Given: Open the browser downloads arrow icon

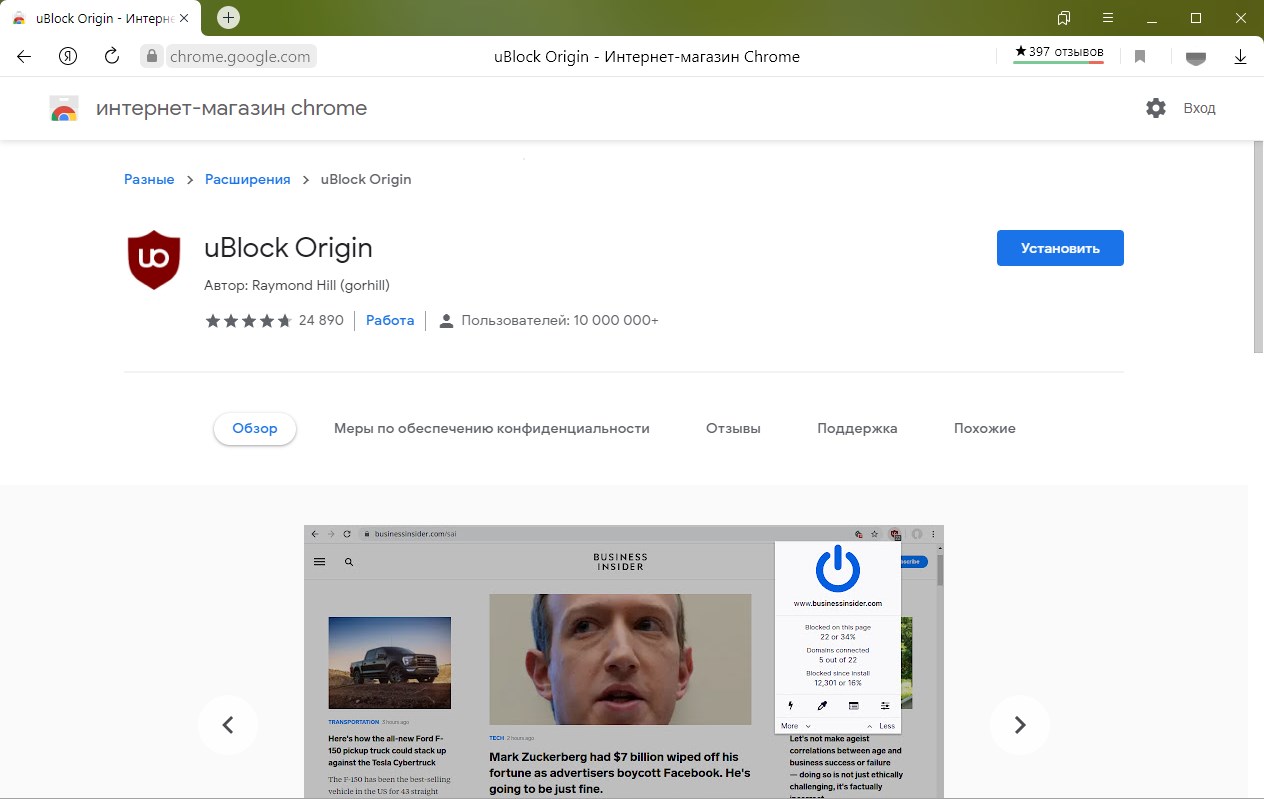Looking at the screenshot, I should pyautogui.click(x=1240, y=57).
